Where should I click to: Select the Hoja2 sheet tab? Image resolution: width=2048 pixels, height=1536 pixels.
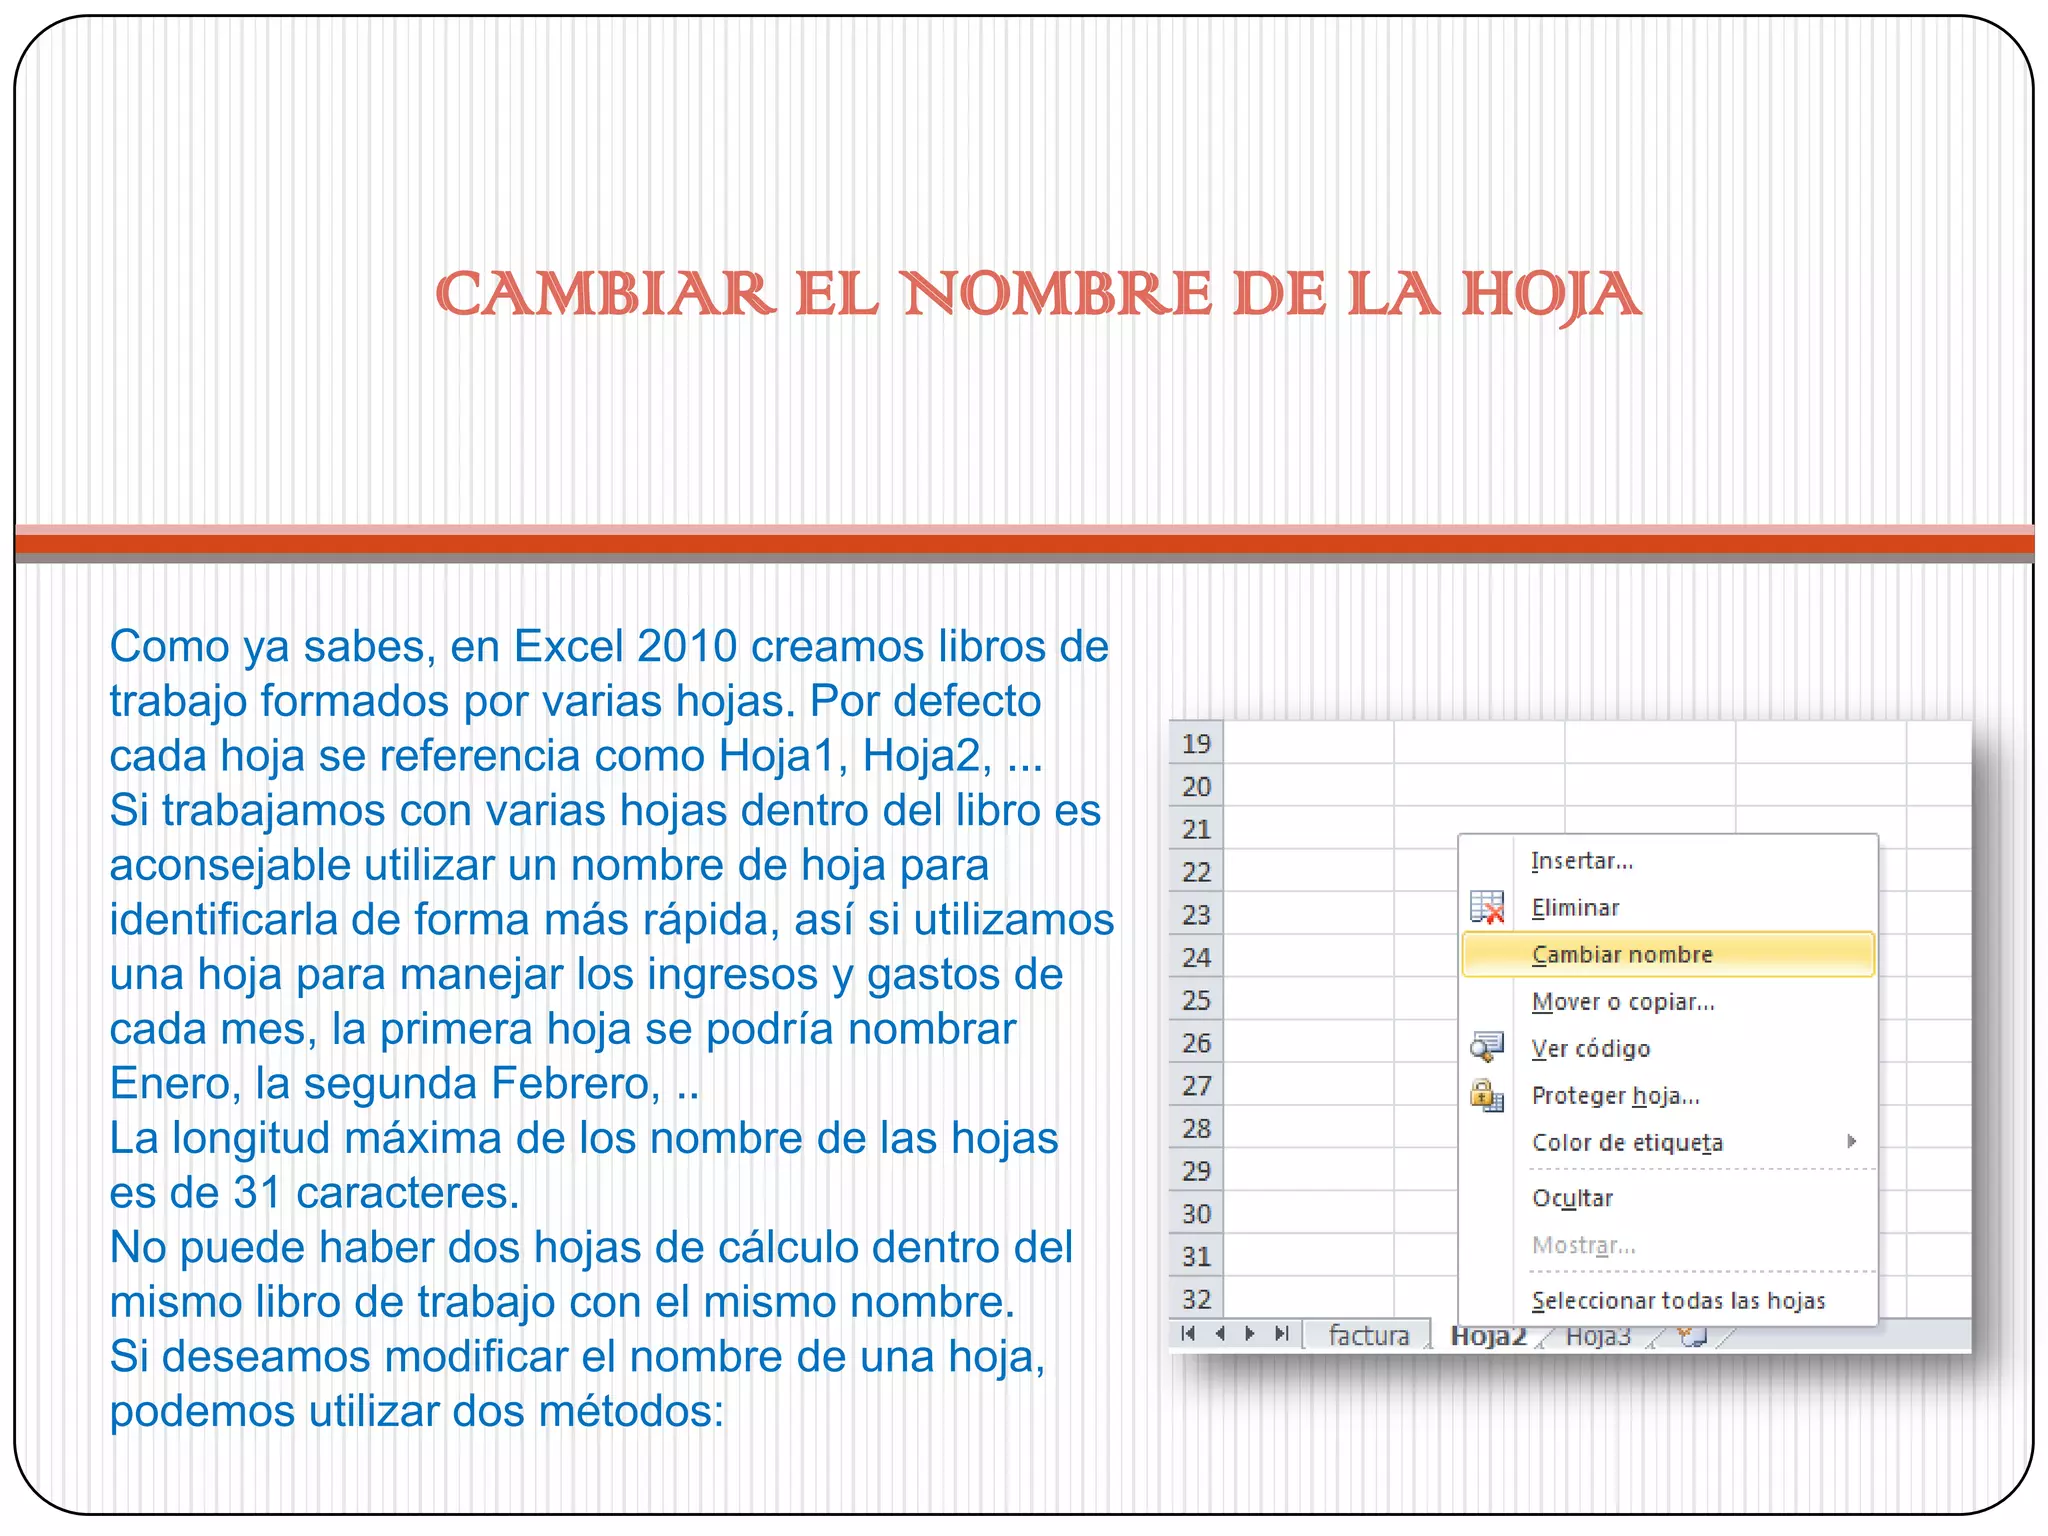coord(1488,1336)
